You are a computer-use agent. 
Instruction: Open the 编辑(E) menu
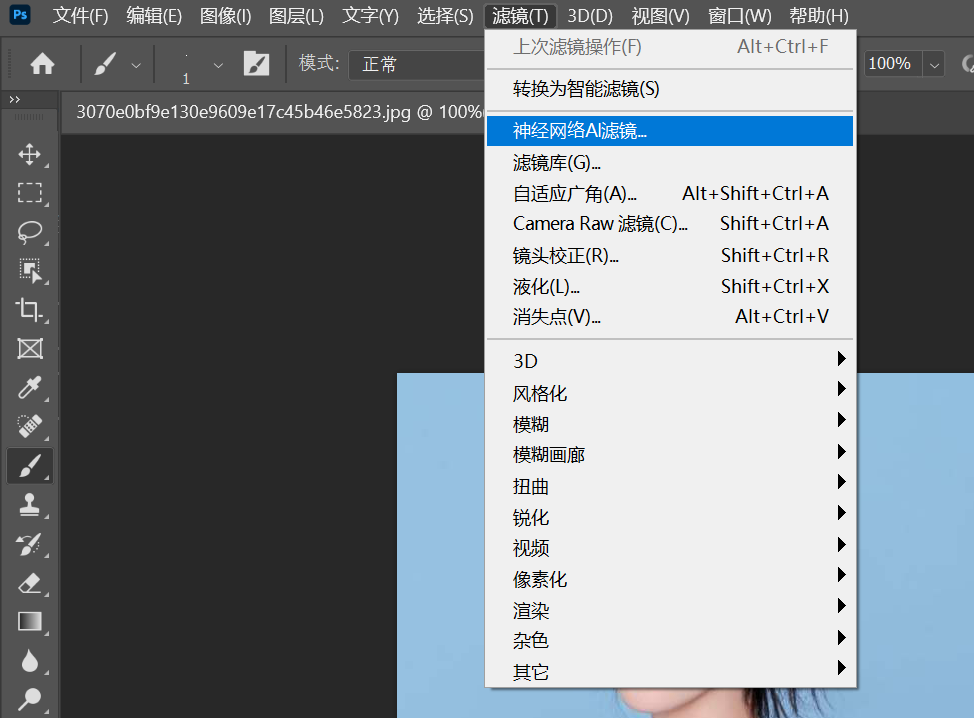coord(154,16)
